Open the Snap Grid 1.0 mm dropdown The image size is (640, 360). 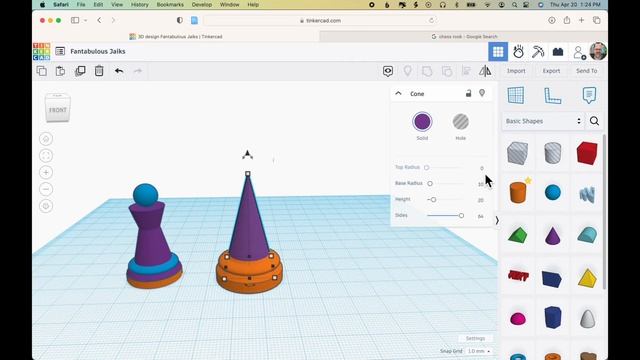pyautogui.click(x=479, y=351)
